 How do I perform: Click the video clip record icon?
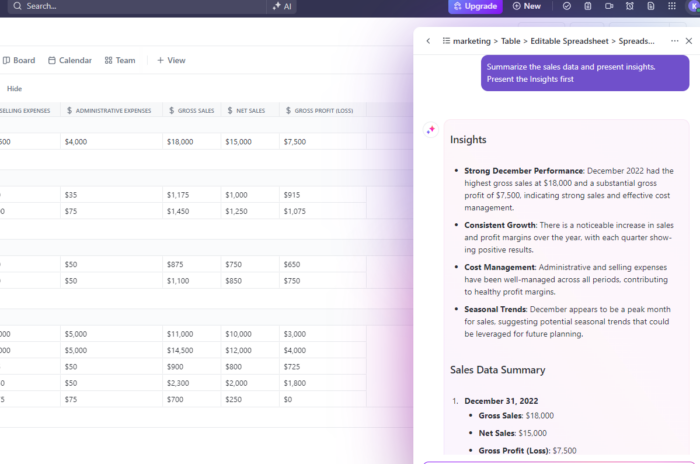pos(610,6)
